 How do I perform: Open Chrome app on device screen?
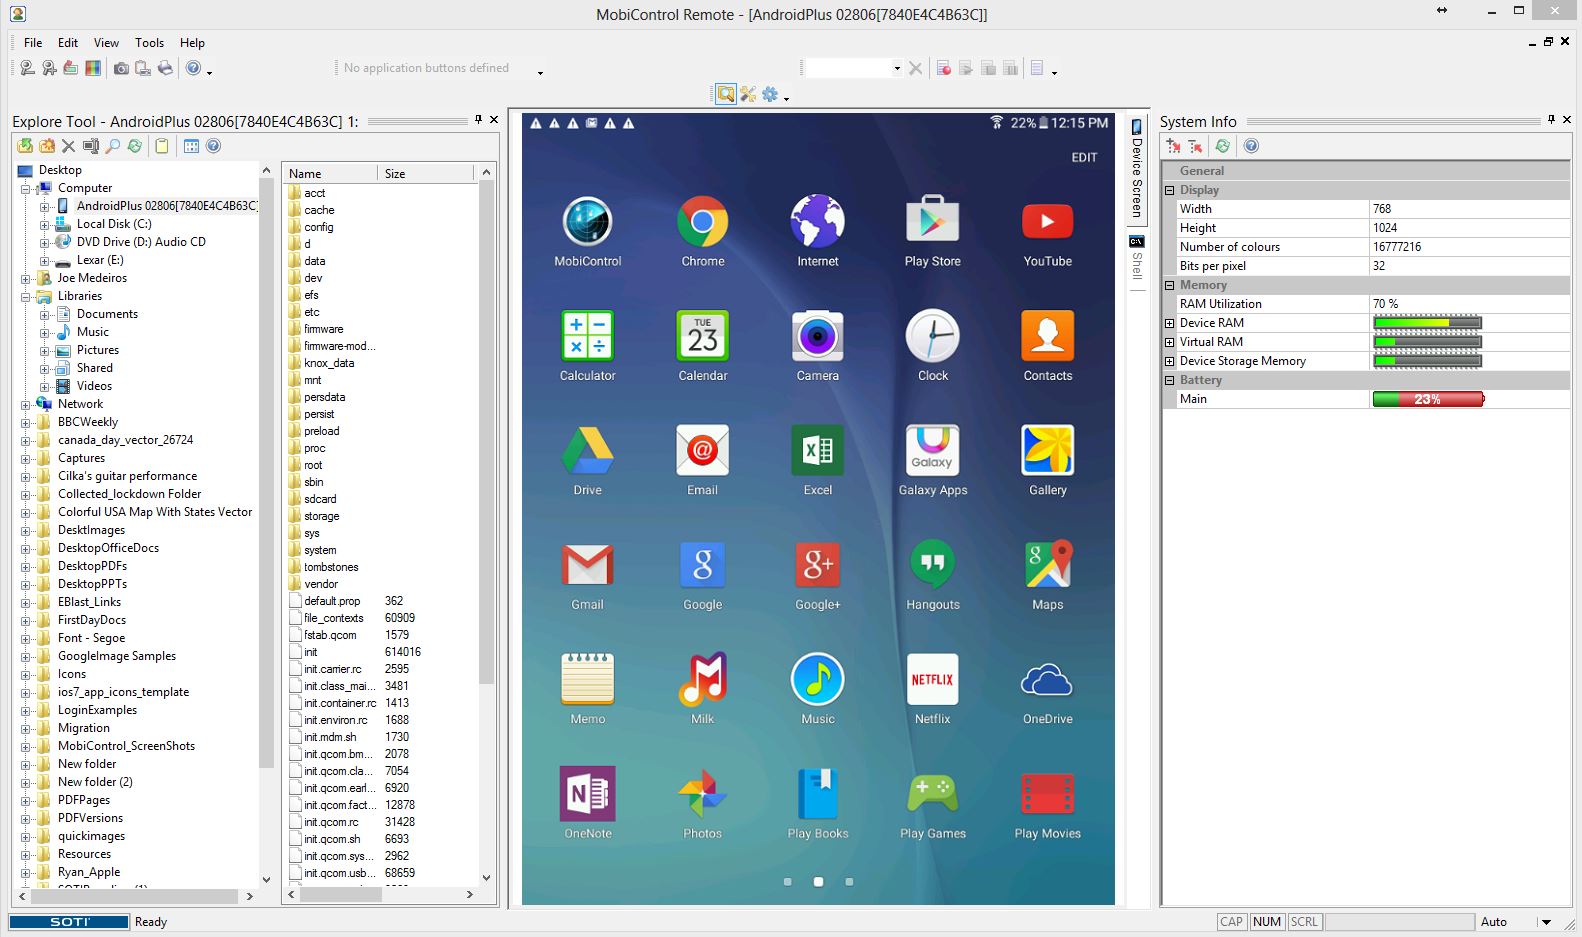pos(703,232)
